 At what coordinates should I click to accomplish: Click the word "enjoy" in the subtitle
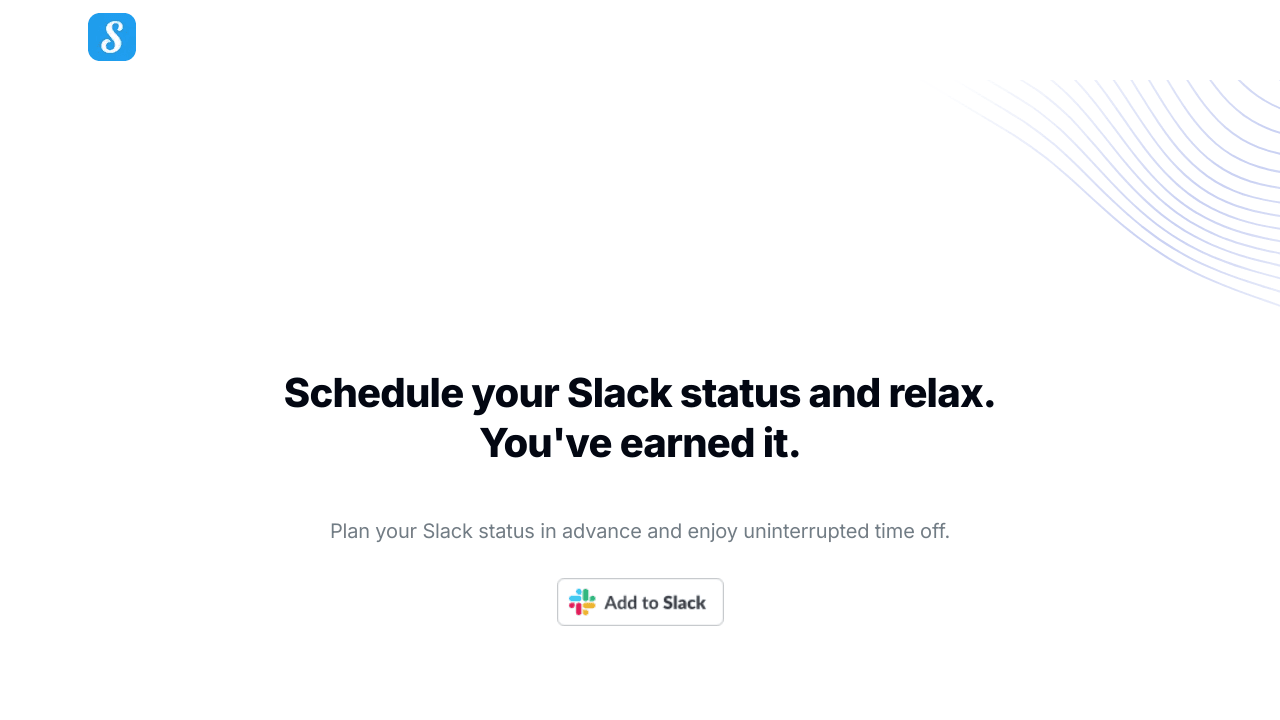pos(713,531)
